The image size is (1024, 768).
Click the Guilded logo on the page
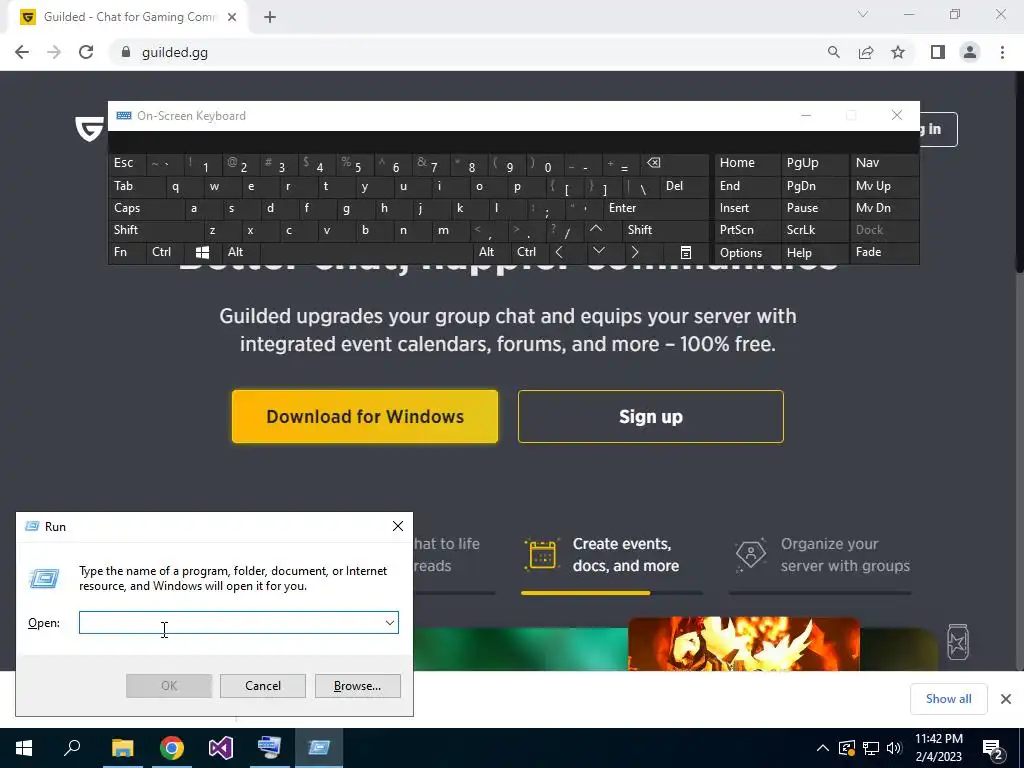89,129
